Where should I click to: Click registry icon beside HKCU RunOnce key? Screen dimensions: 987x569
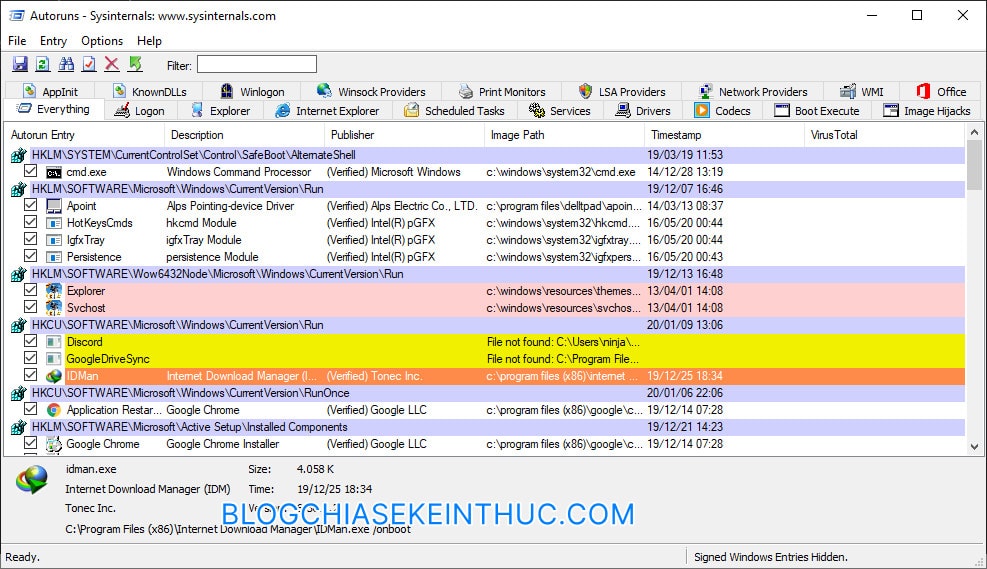point(19,393)
